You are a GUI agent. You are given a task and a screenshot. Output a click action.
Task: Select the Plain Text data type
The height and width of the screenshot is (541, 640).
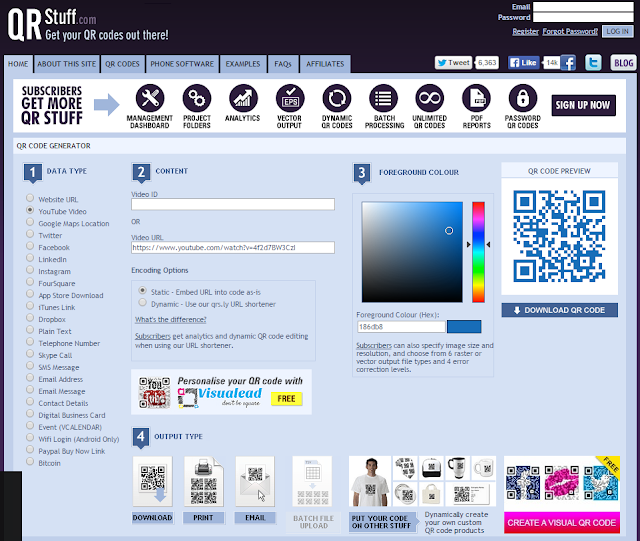(x=30, y=329)
